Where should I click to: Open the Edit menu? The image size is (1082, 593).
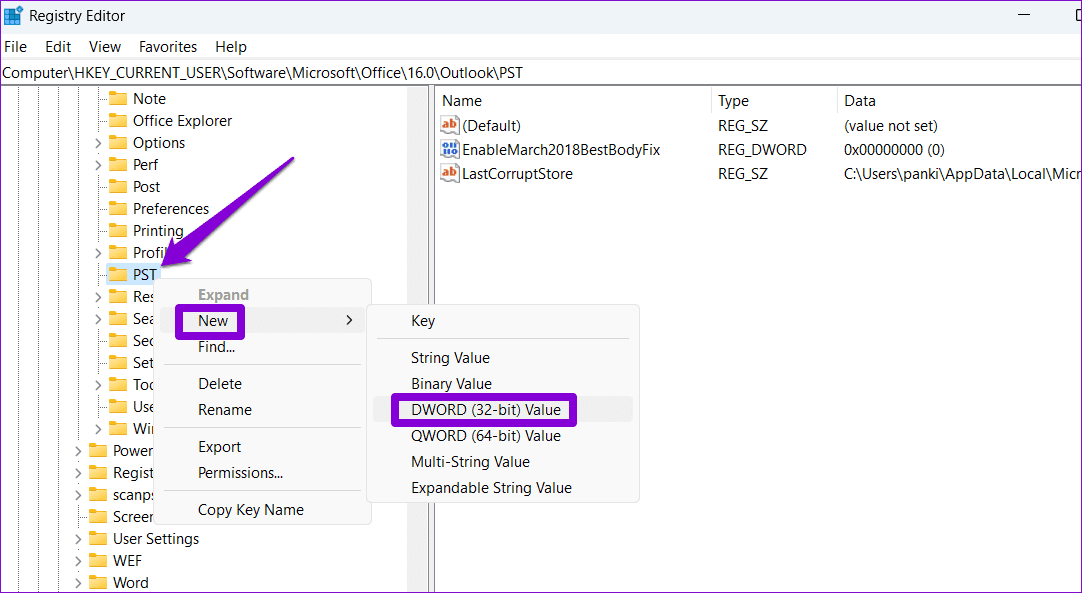click(57, 46)
